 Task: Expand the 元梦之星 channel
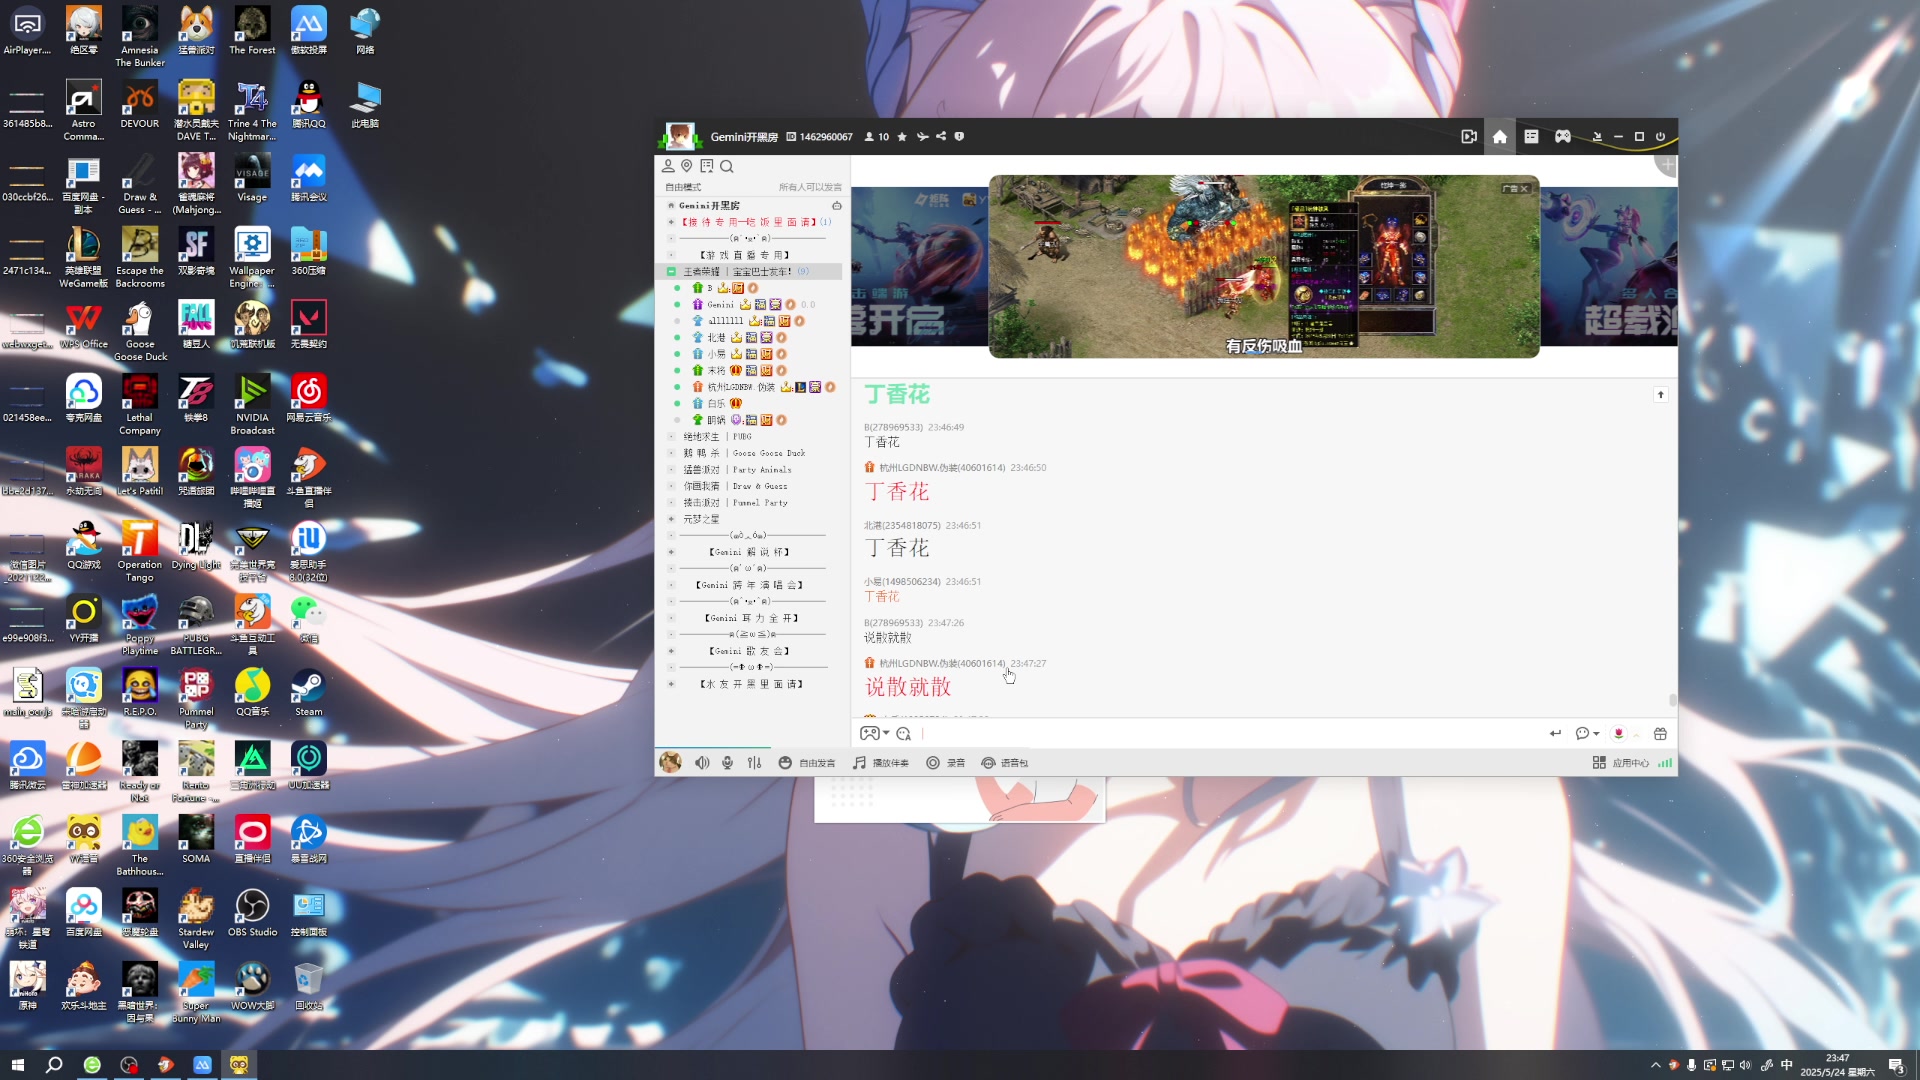click(671, 519)
